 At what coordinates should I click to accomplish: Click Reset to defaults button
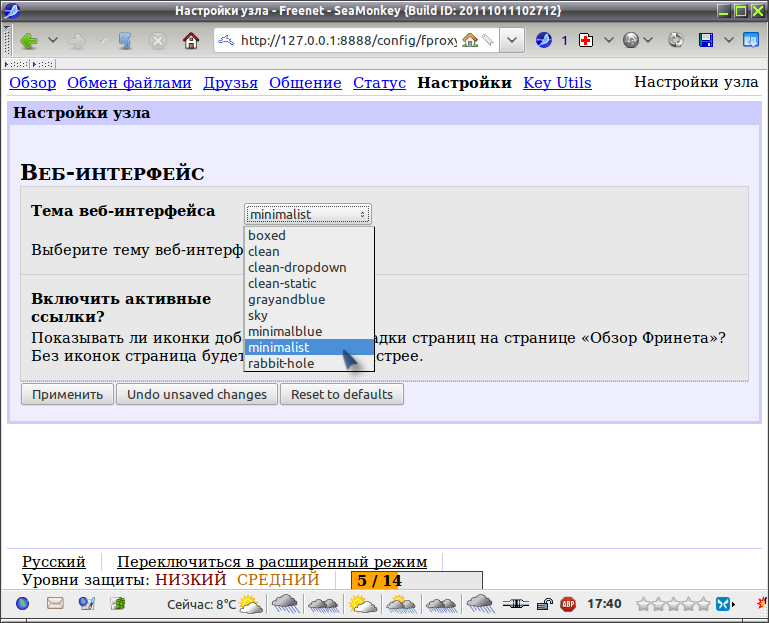(x=342, y=394)
